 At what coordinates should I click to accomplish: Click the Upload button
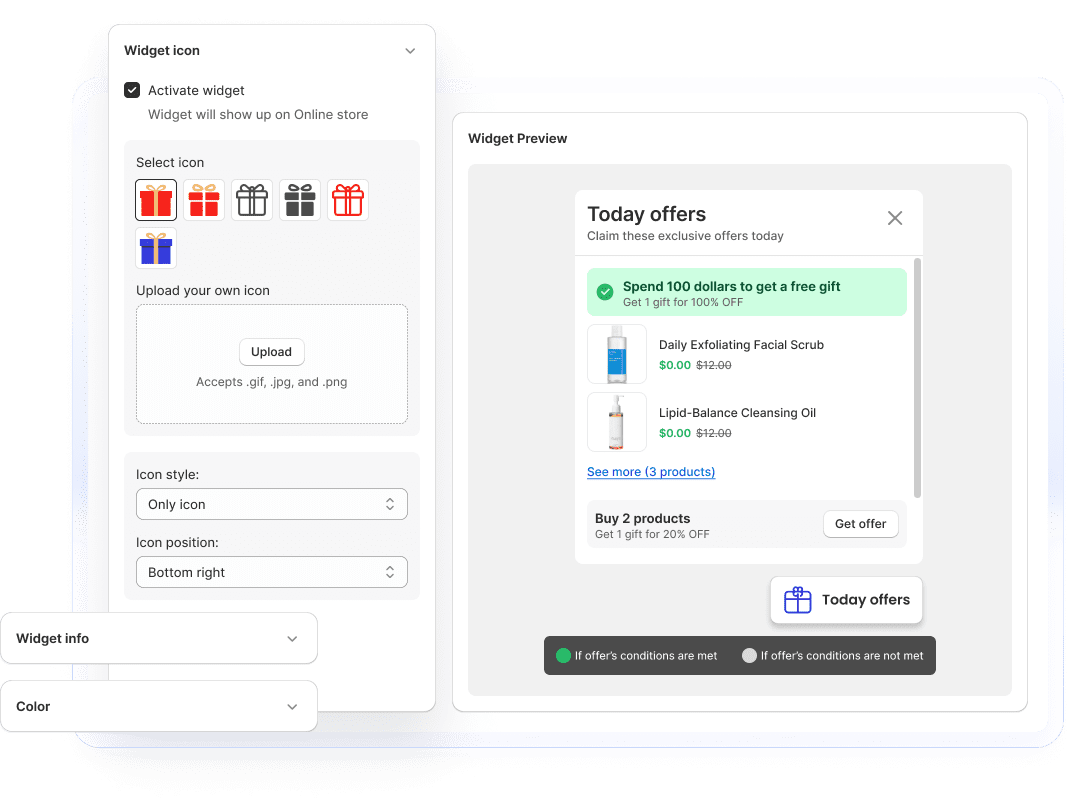point(271,352)
